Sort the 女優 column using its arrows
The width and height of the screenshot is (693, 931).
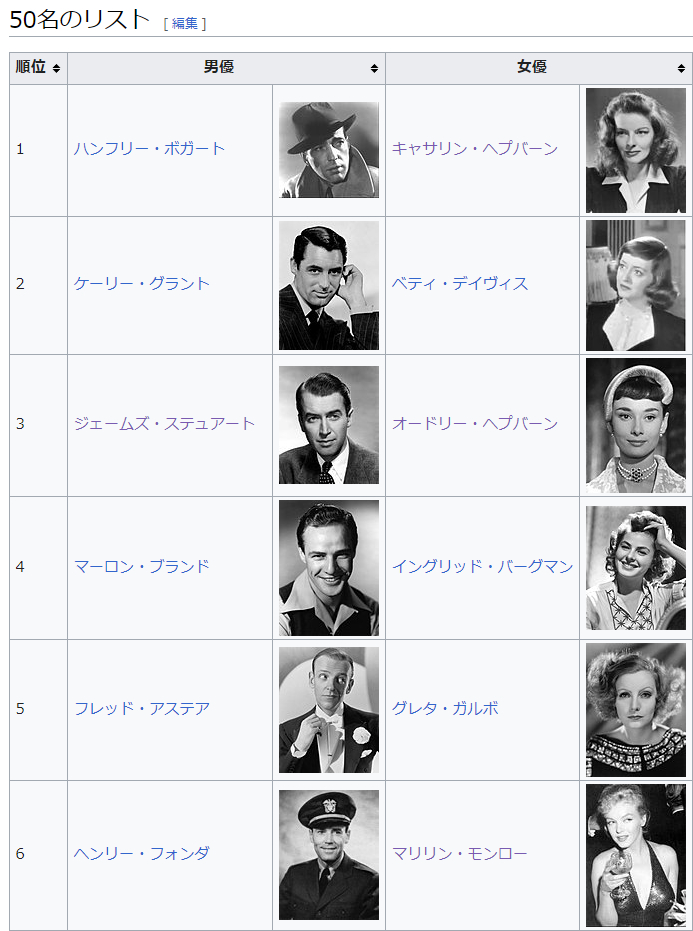coord(681,68)
